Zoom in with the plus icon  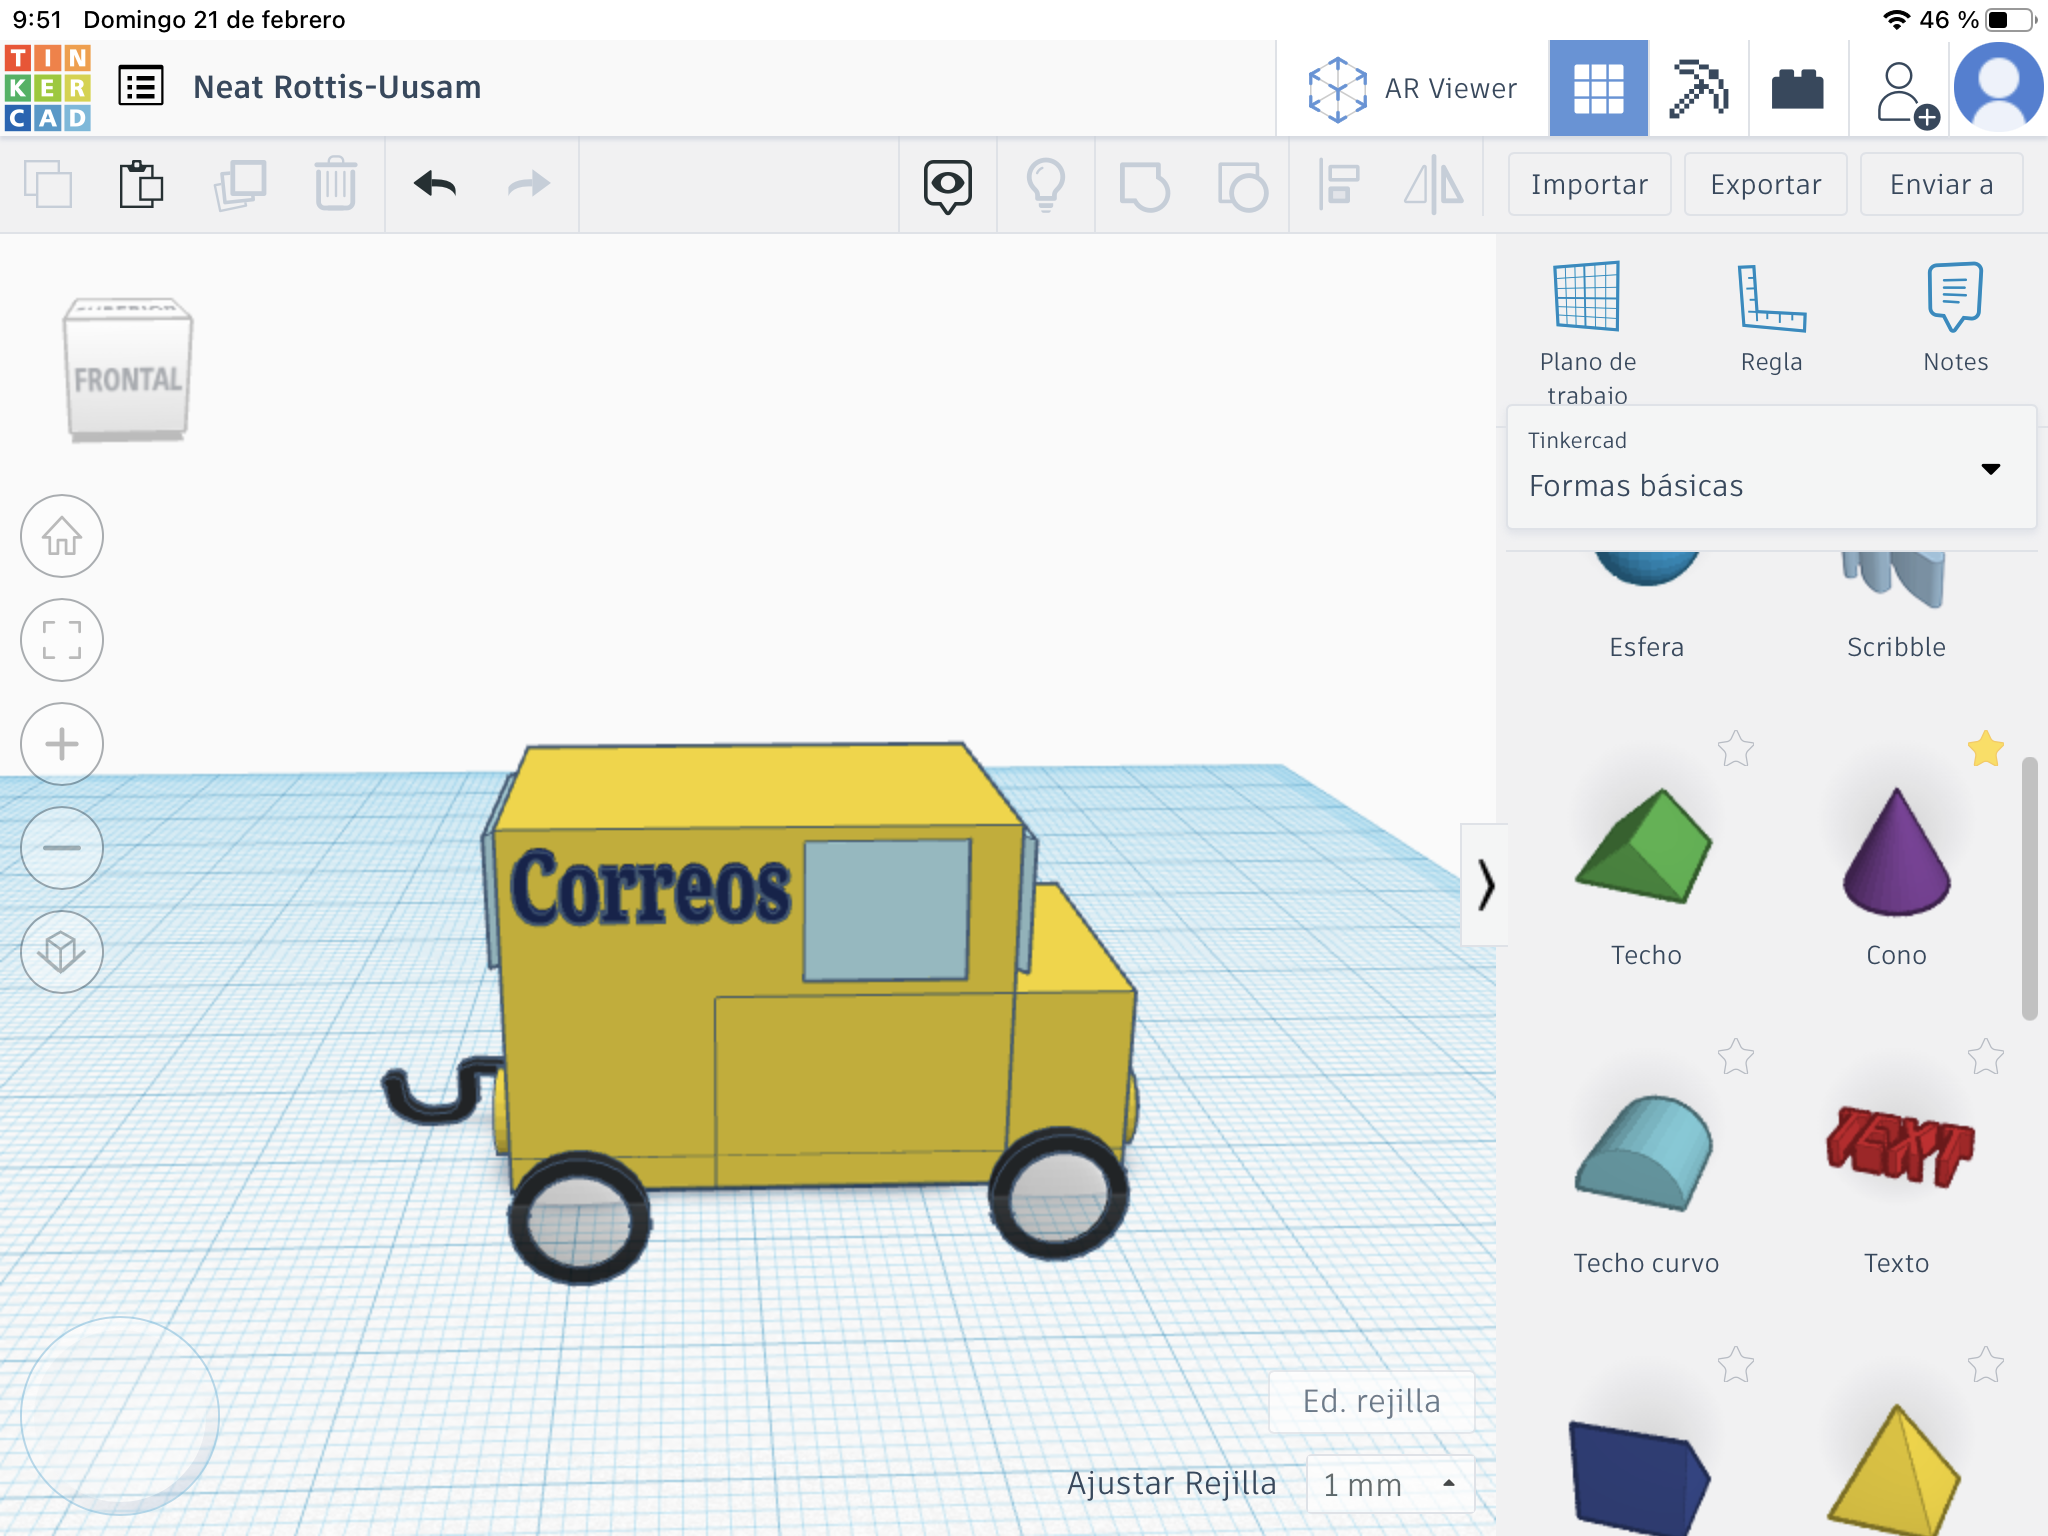click(62, 744)
